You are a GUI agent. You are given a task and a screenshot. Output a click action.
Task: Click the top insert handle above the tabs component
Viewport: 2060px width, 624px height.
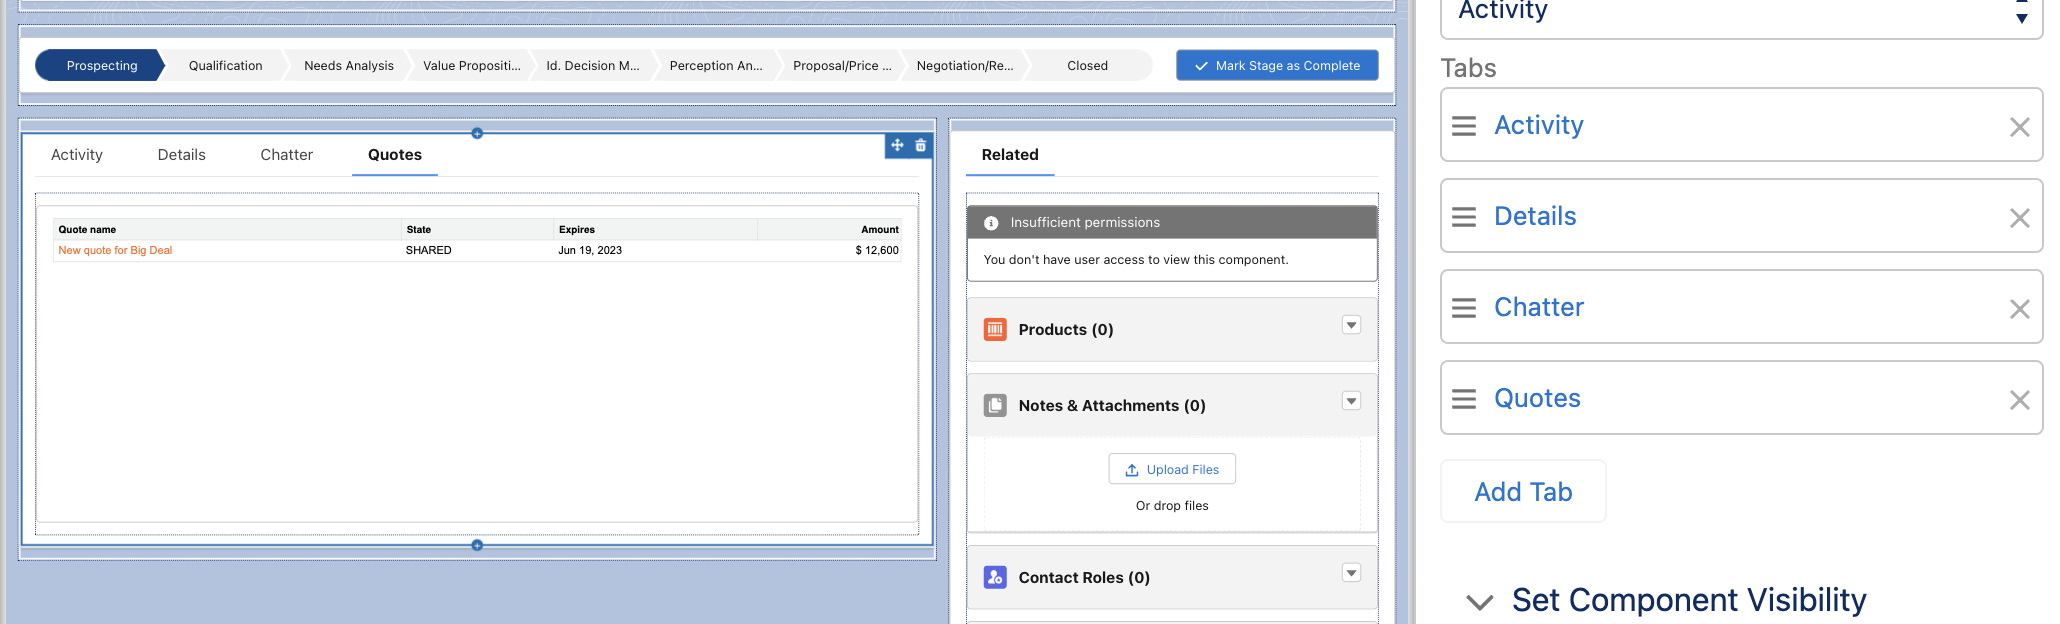477,133
